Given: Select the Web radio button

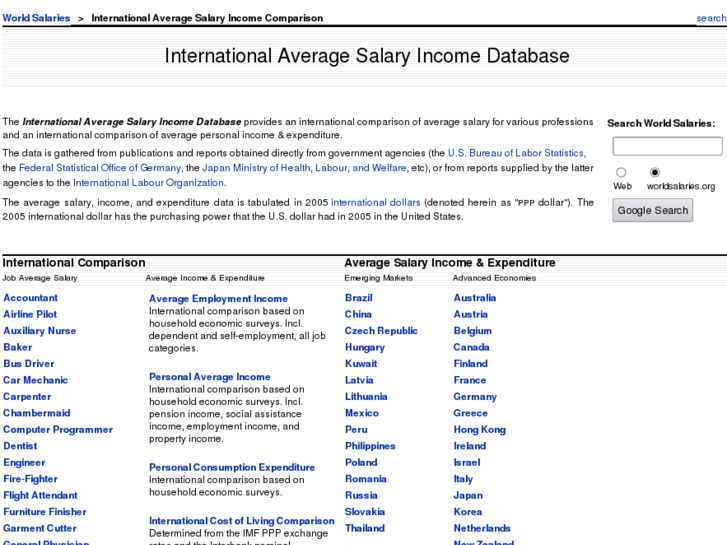Looking at the screenshot, I should click(x=621, y=173).
